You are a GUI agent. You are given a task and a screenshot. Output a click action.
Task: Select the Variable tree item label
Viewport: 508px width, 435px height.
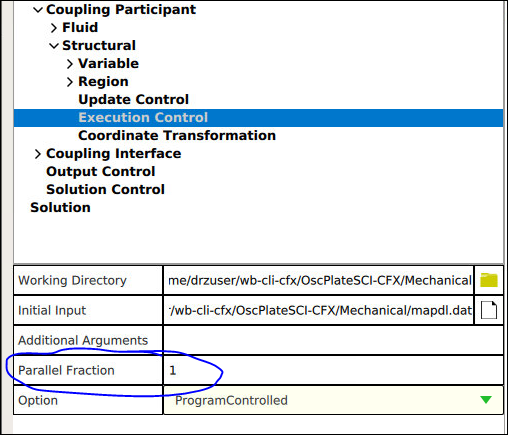point(108,63)
